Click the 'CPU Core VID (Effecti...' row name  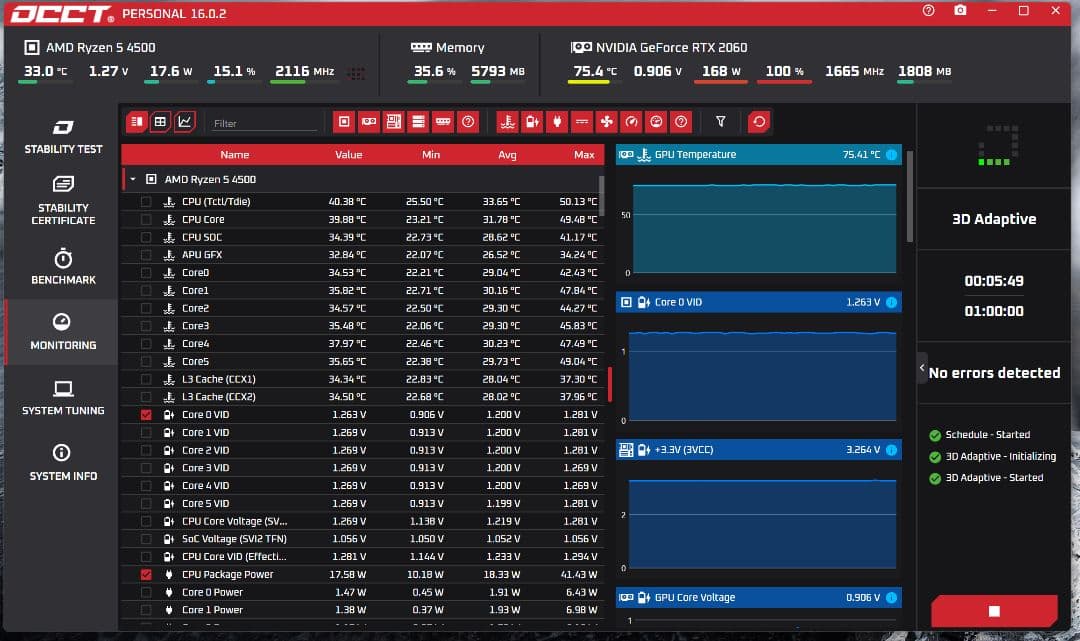[x=234, y=556]
